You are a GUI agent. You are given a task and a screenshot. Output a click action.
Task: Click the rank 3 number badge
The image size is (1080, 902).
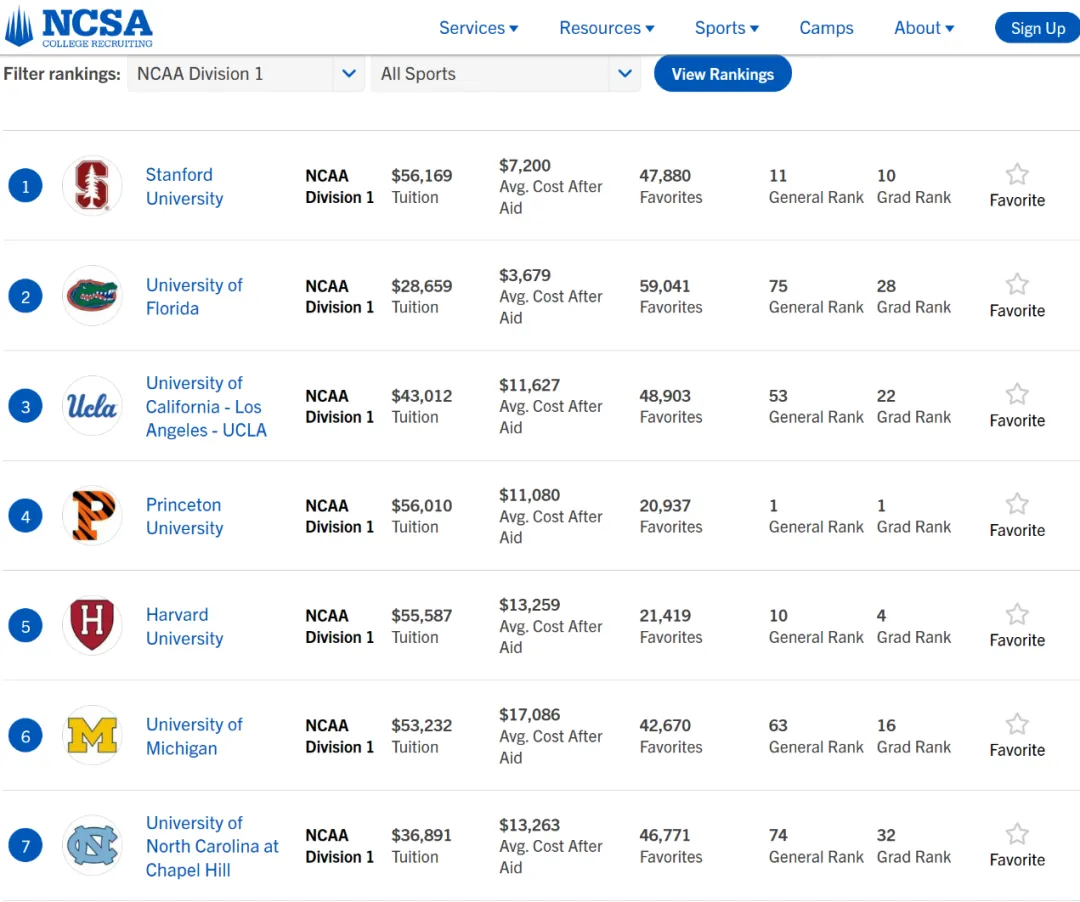[x=25, y=406]
